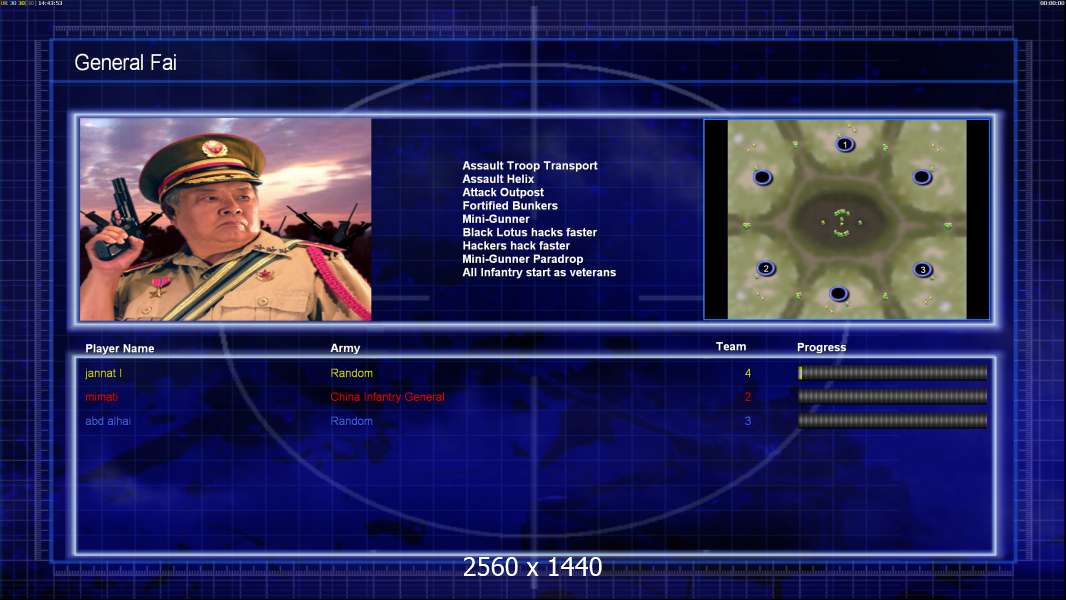
Task: Click "China Infantry General" army entry
Action: (x=388, y=397)
